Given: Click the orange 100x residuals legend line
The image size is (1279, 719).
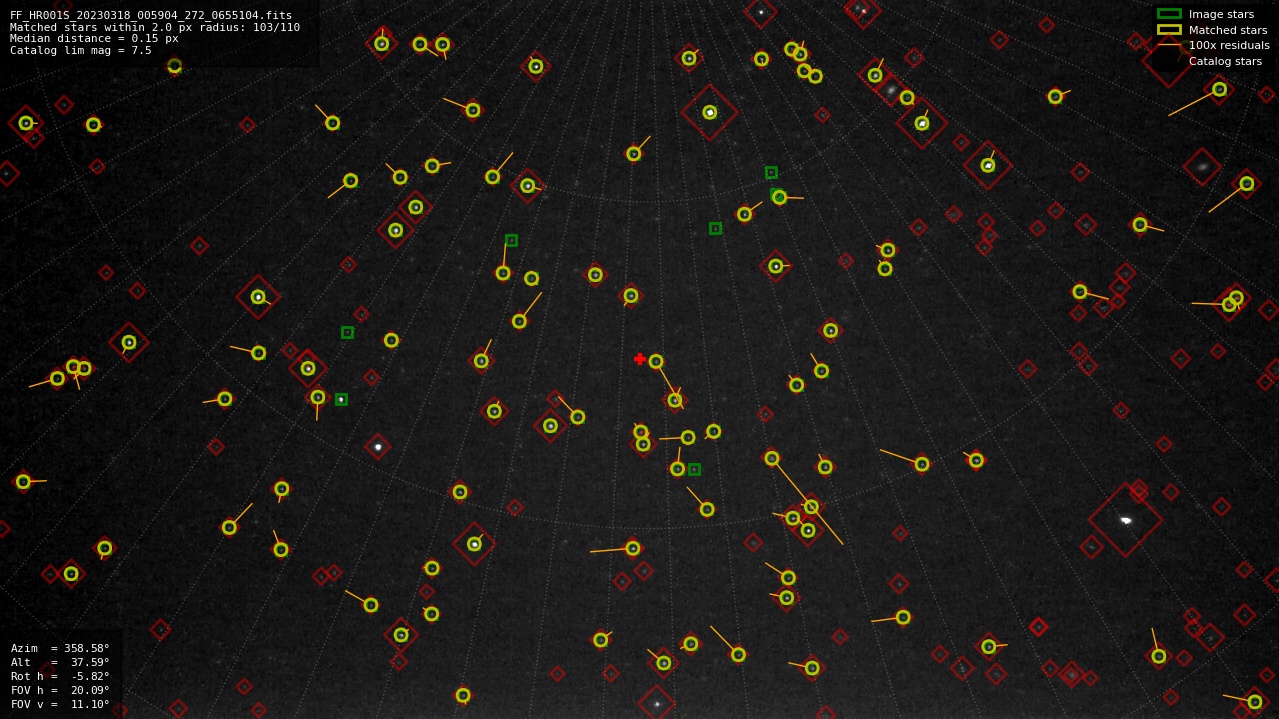Looking at the screenshot, I should coord(1169,45).
